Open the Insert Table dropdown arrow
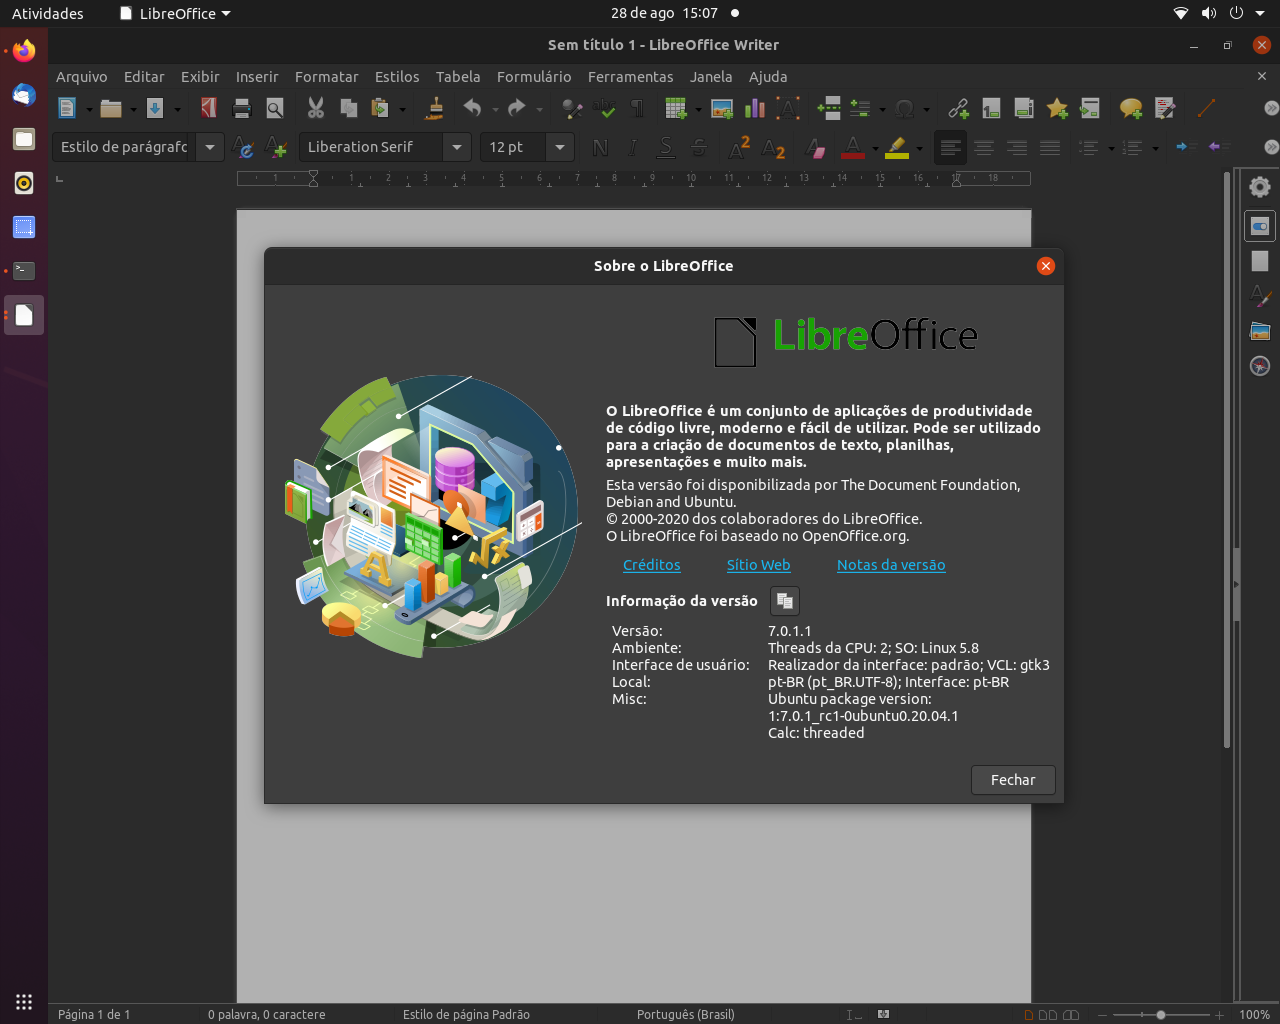The width and height of the screenshot is (1280, 1024). tap(697, 109)
